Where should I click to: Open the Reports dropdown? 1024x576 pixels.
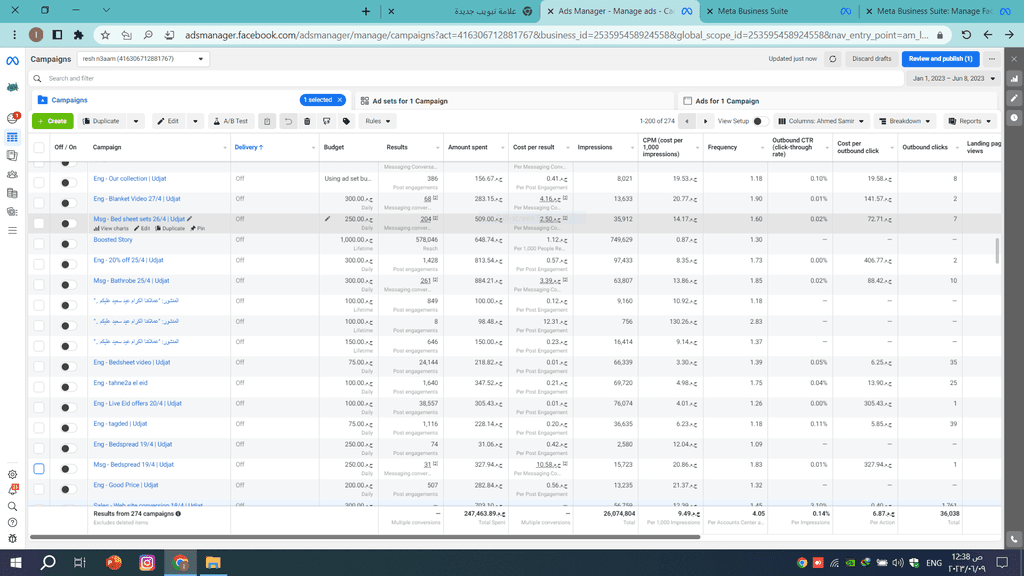(970, 121)
